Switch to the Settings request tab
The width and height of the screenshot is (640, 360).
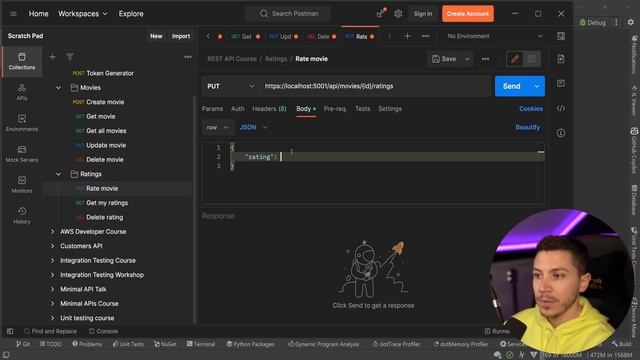390,109
